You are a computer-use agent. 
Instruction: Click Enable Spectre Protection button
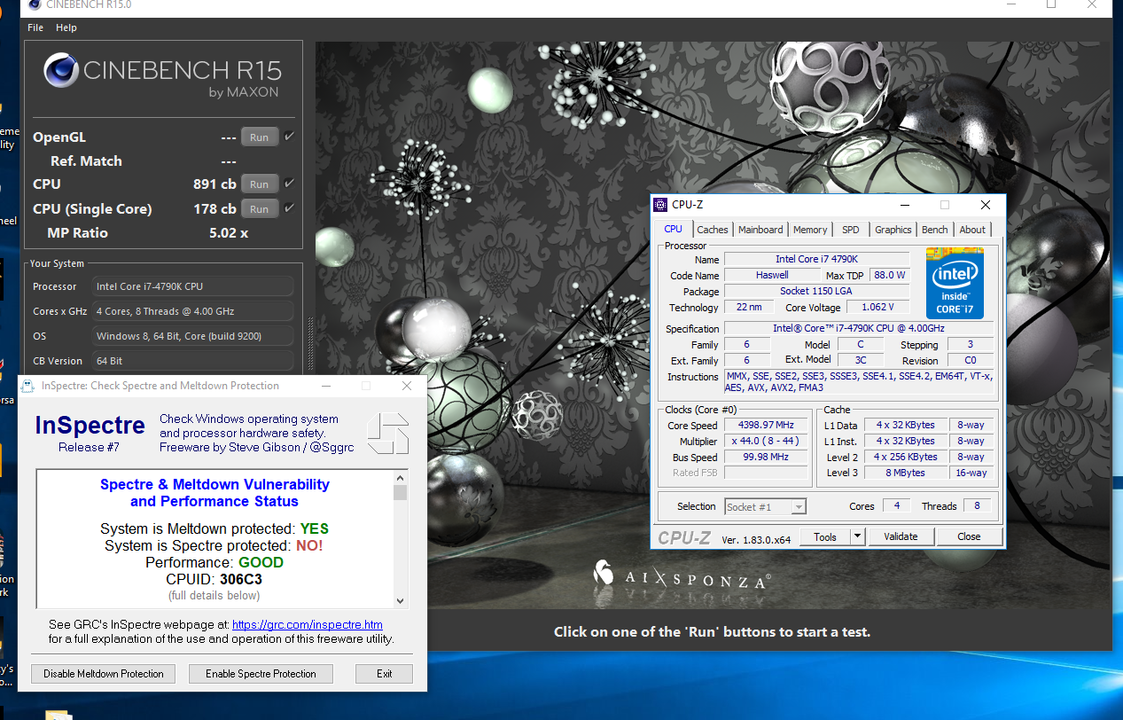(x=261, y=673)
